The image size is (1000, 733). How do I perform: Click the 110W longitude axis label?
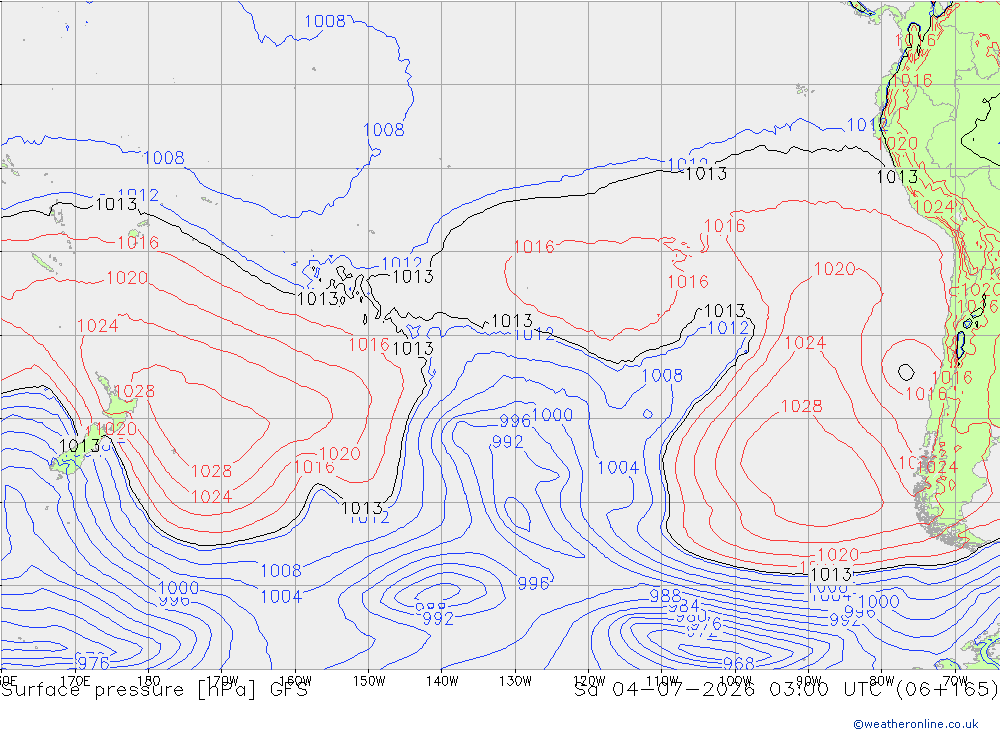662,681
